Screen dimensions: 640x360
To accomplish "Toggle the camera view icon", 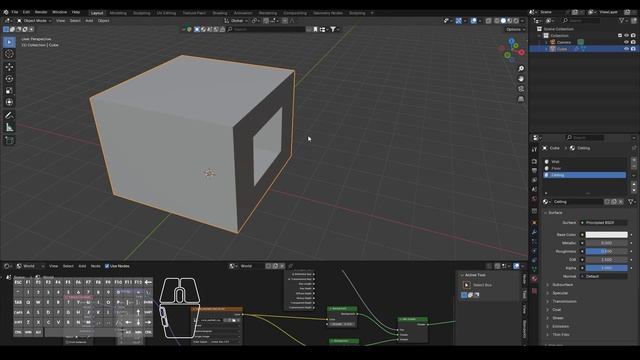I will (521, 89).
